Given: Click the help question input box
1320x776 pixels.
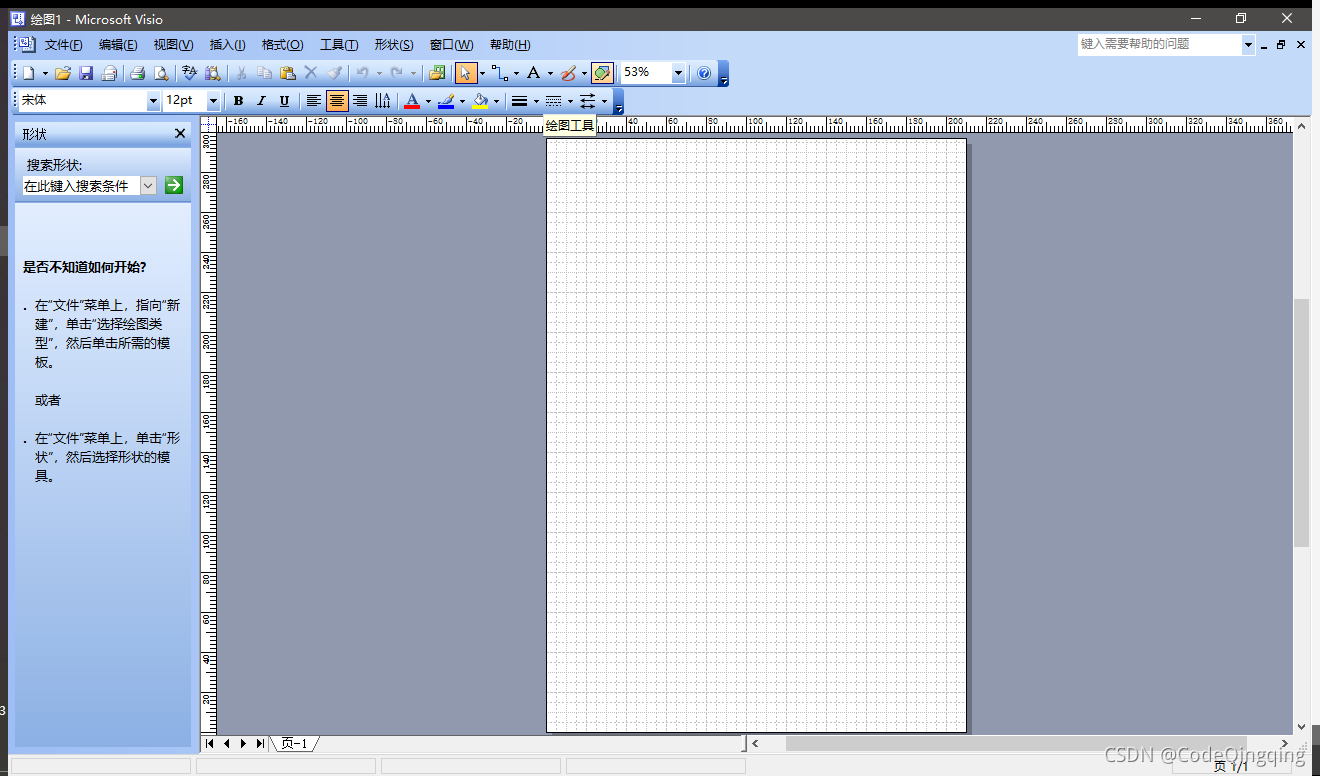Looking at the screenshot, I should pos(1159,44).
